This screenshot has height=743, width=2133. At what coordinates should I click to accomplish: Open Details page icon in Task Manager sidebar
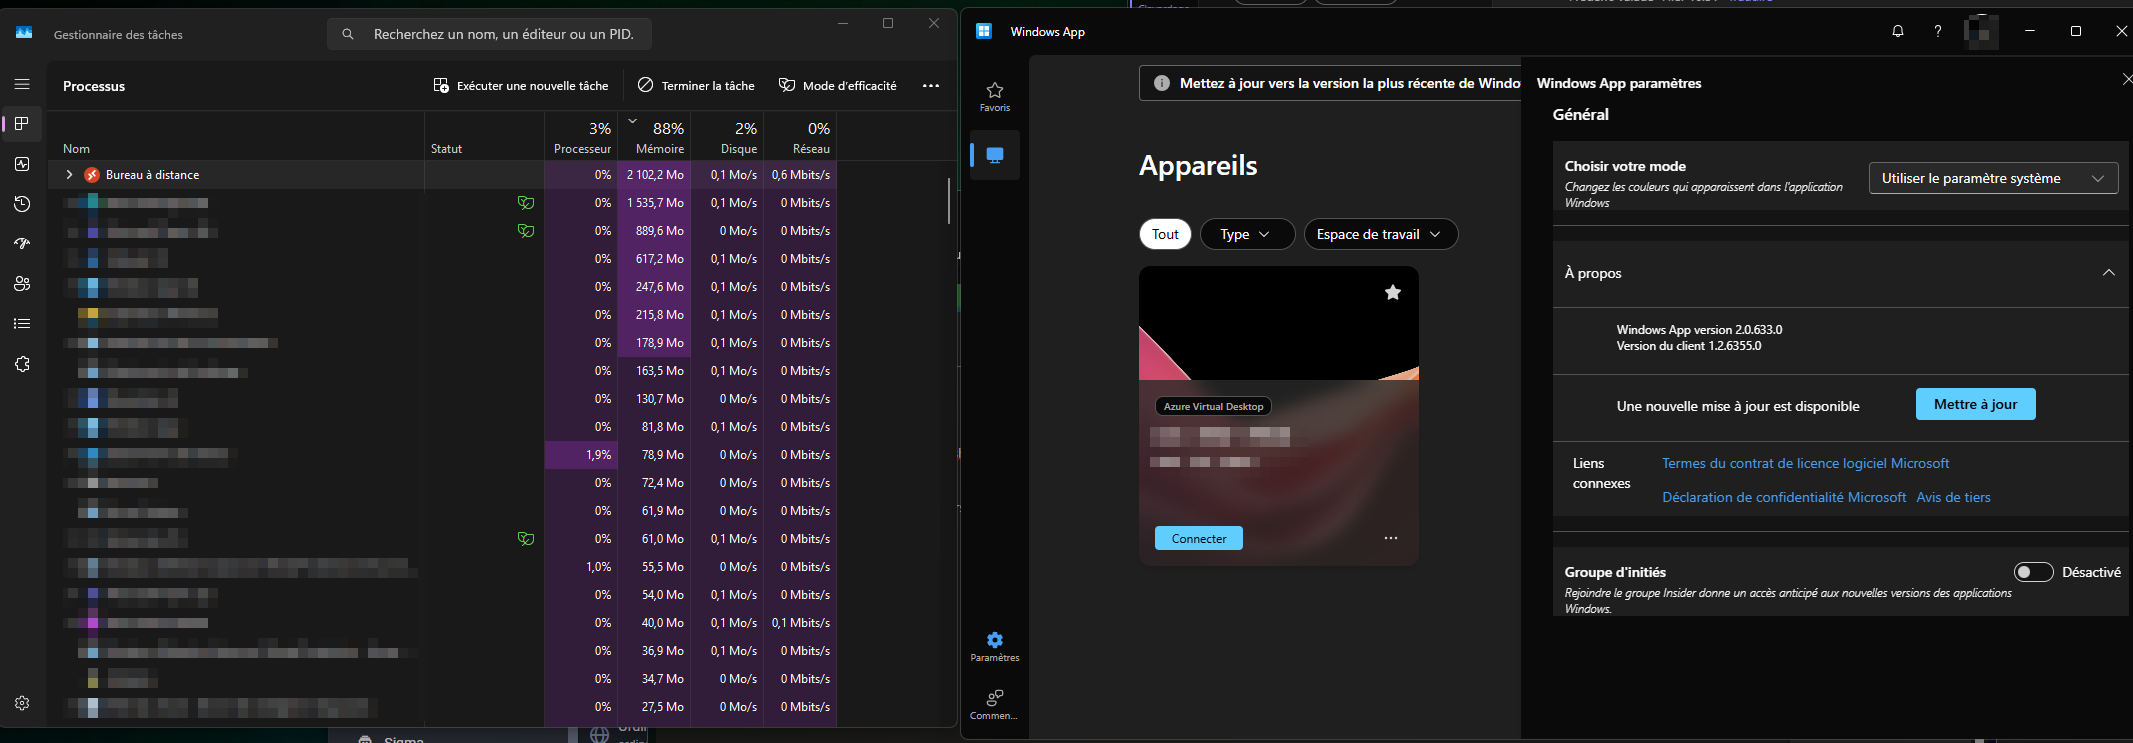point(22,324)
